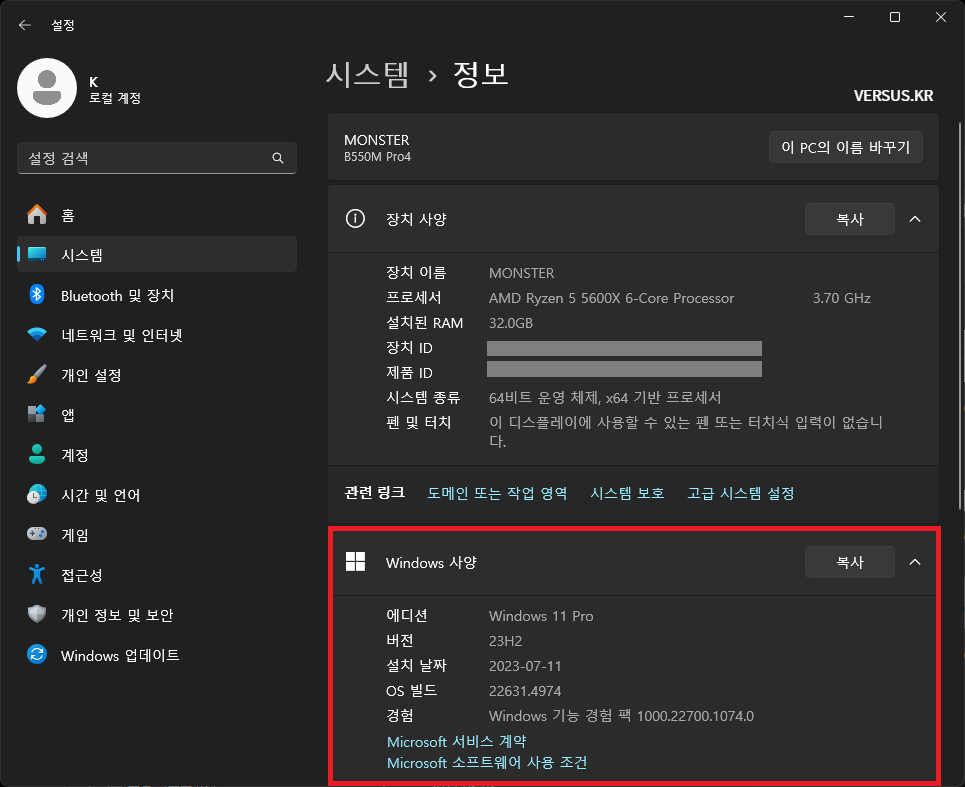Image resolution: width=965 pixels, height=787 pixels.
Task: Collapse the Windows 사양 section chevron
Action: tap(915, 562)
